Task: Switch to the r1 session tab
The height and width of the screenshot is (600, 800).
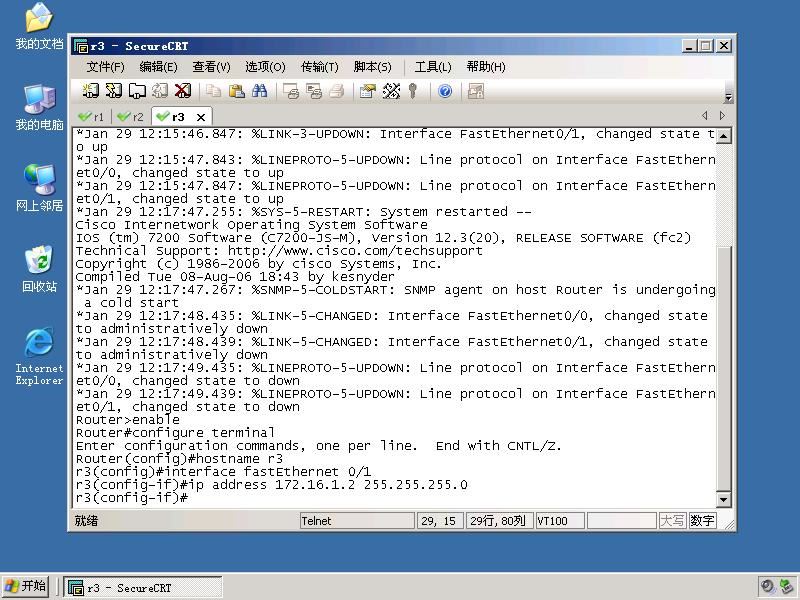Action: (91, 117)
